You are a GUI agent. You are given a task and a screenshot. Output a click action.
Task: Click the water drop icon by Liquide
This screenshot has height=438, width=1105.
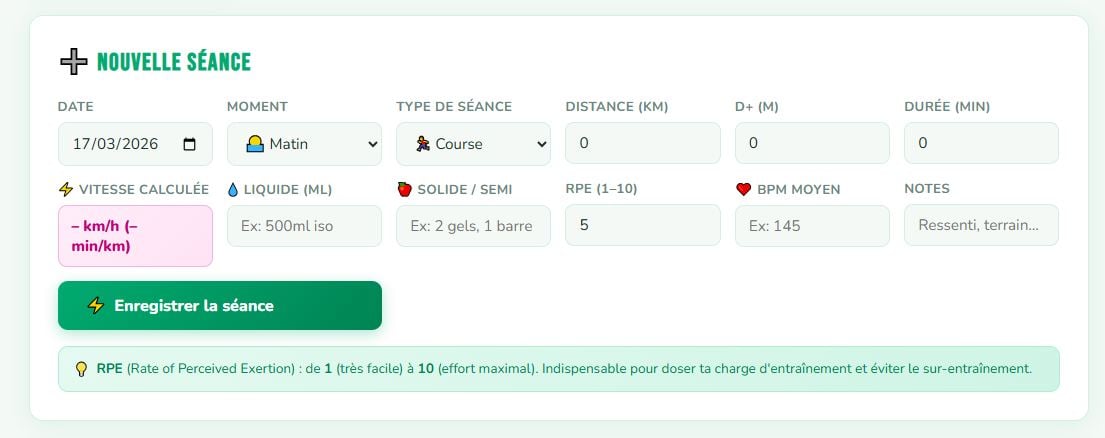233,189
